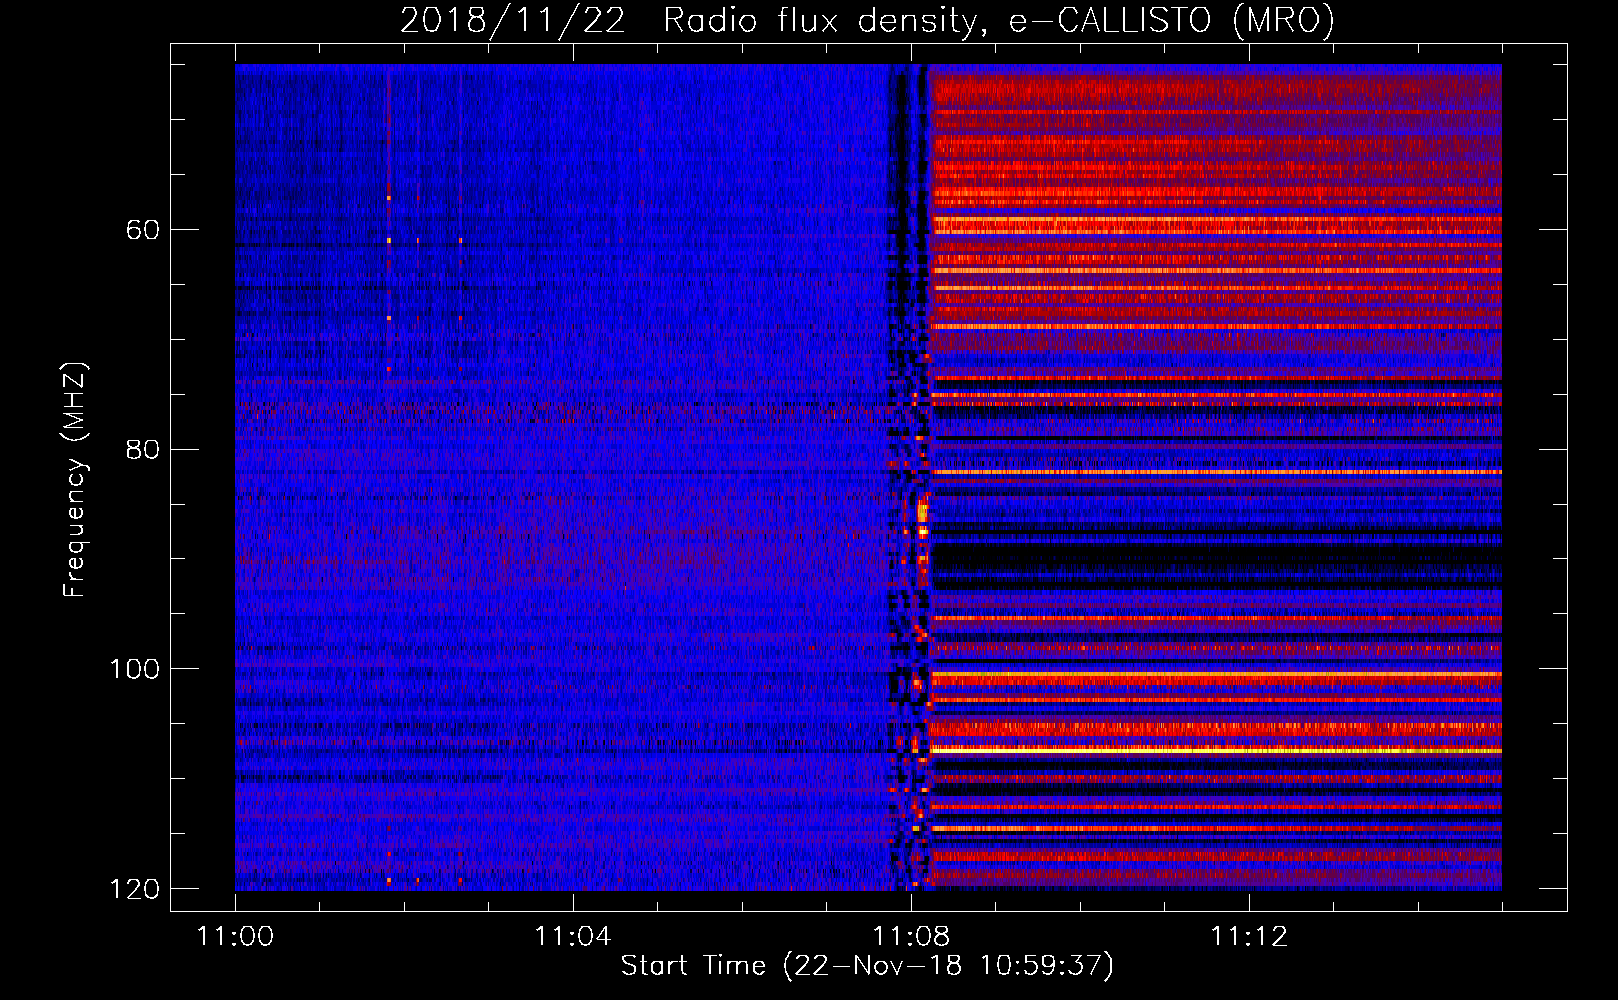Click the 'Frequency (MHZ)' axis label
Image resolution: width=1618 pixels, height=1000 pixels.
click(75, 480)
